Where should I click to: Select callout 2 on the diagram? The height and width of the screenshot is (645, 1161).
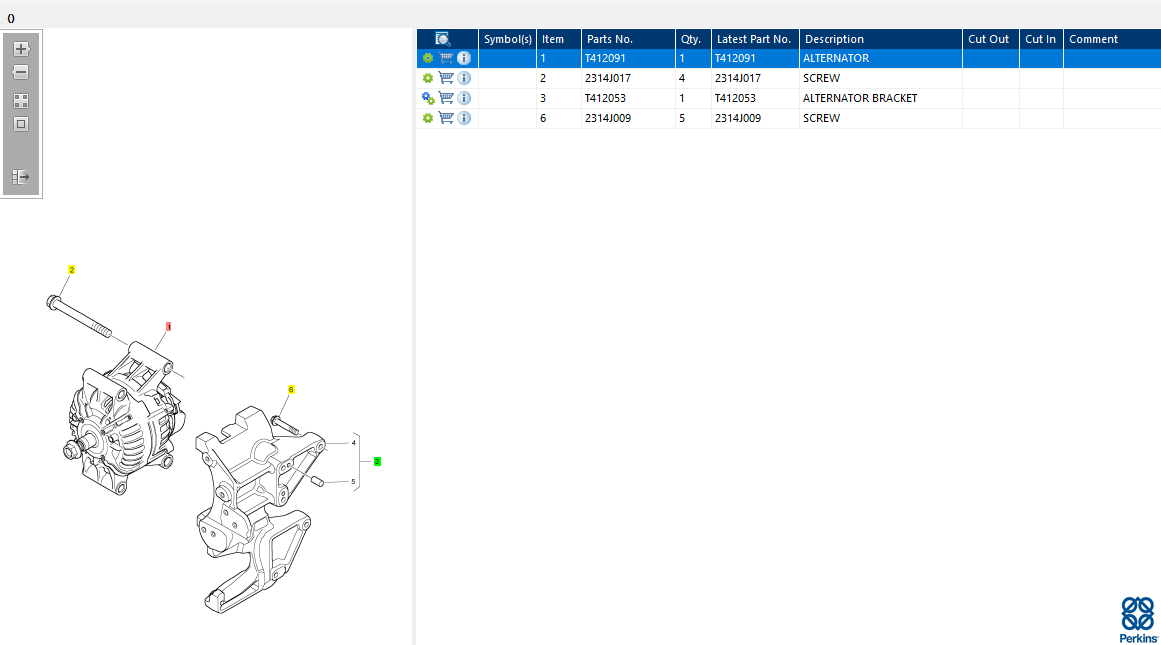click(71, 270)
